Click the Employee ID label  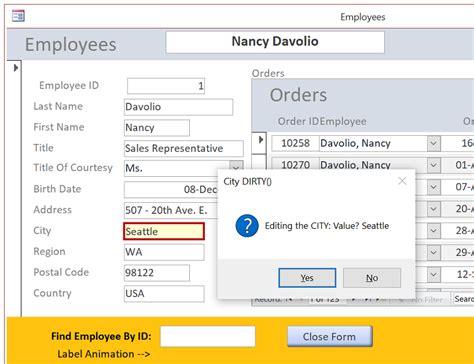pyautogui.click(x=69, y=86)
